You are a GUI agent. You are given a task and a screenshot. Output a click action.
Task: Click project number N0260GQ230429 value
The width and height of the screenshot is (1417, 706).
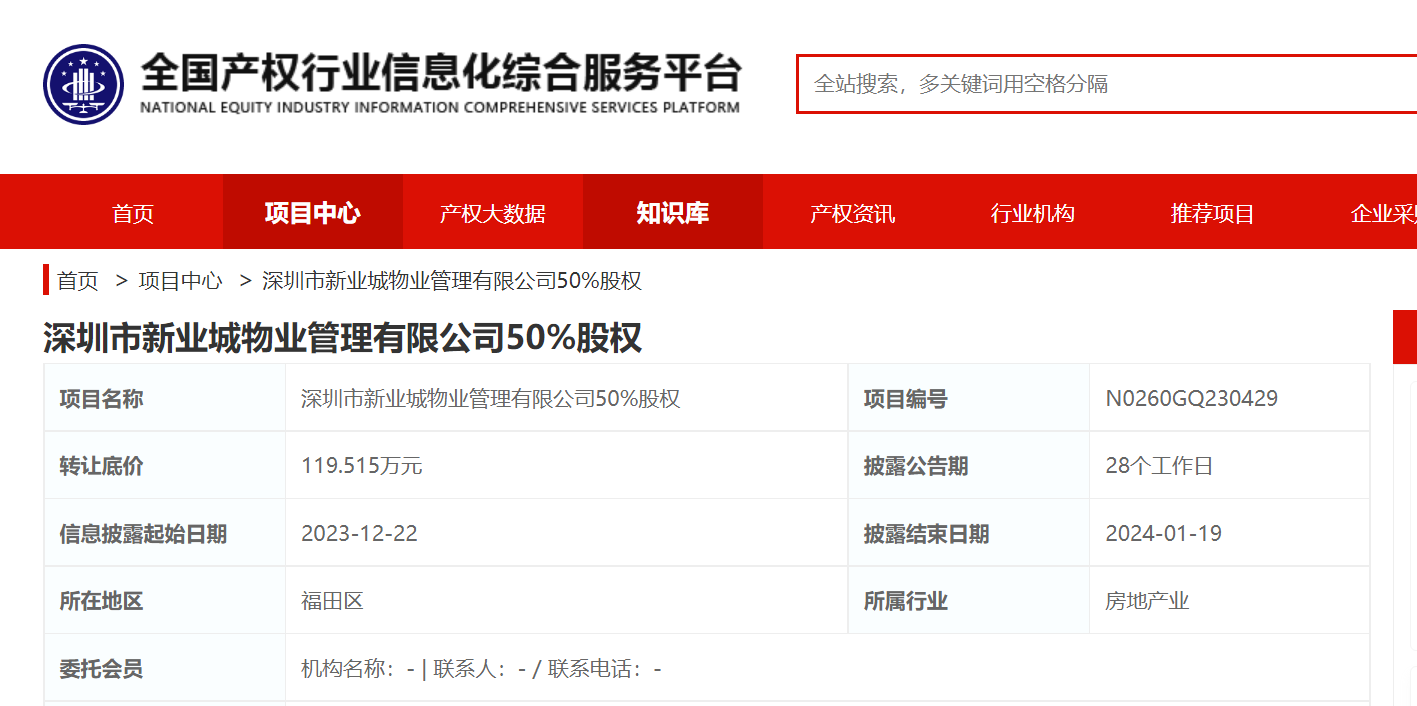[1191, 399]
